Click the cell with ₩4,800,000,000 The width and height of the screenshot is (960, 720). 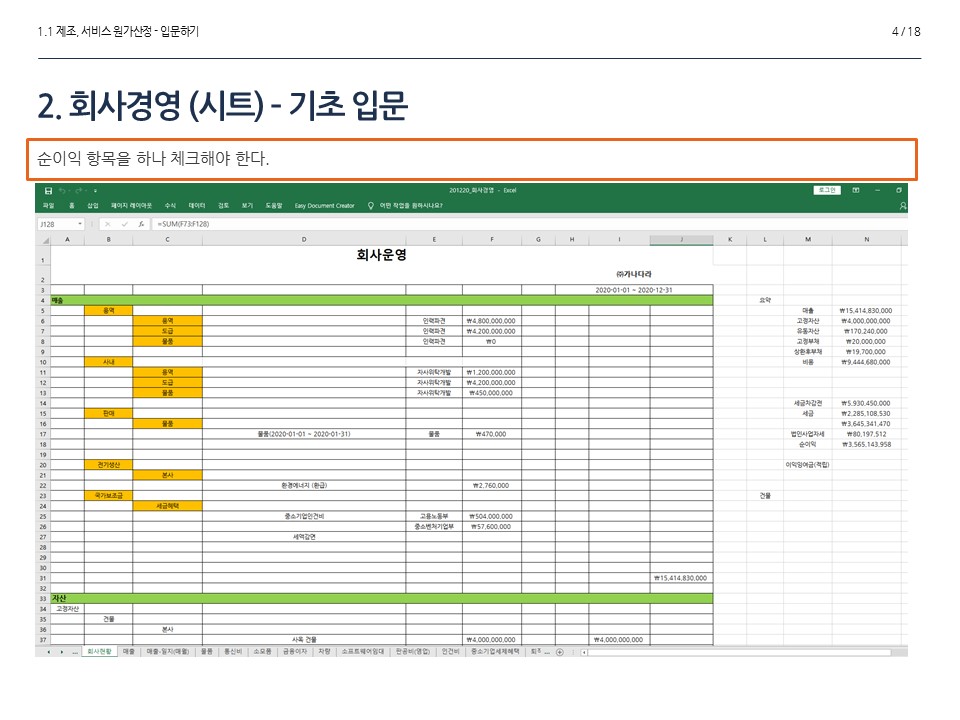tap(492, 321)
